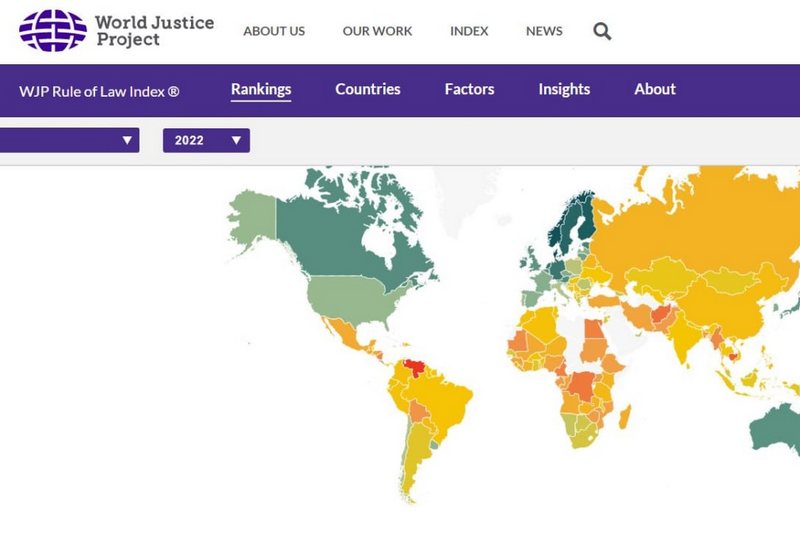Expand the 2022 year dropdown

[x=206, y=141]
